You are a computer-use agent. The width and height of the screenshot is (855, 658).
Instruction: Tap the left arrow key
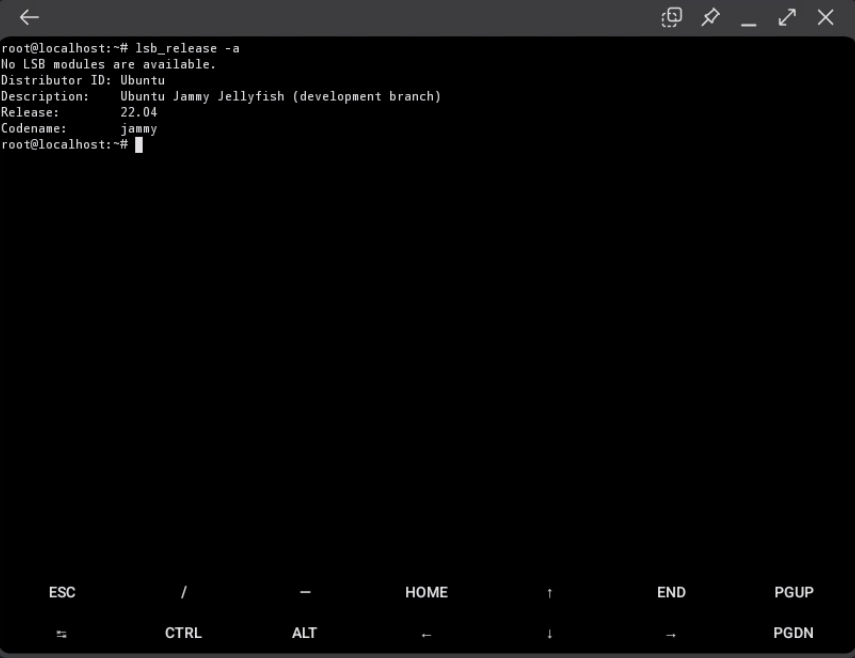point(426,635)
